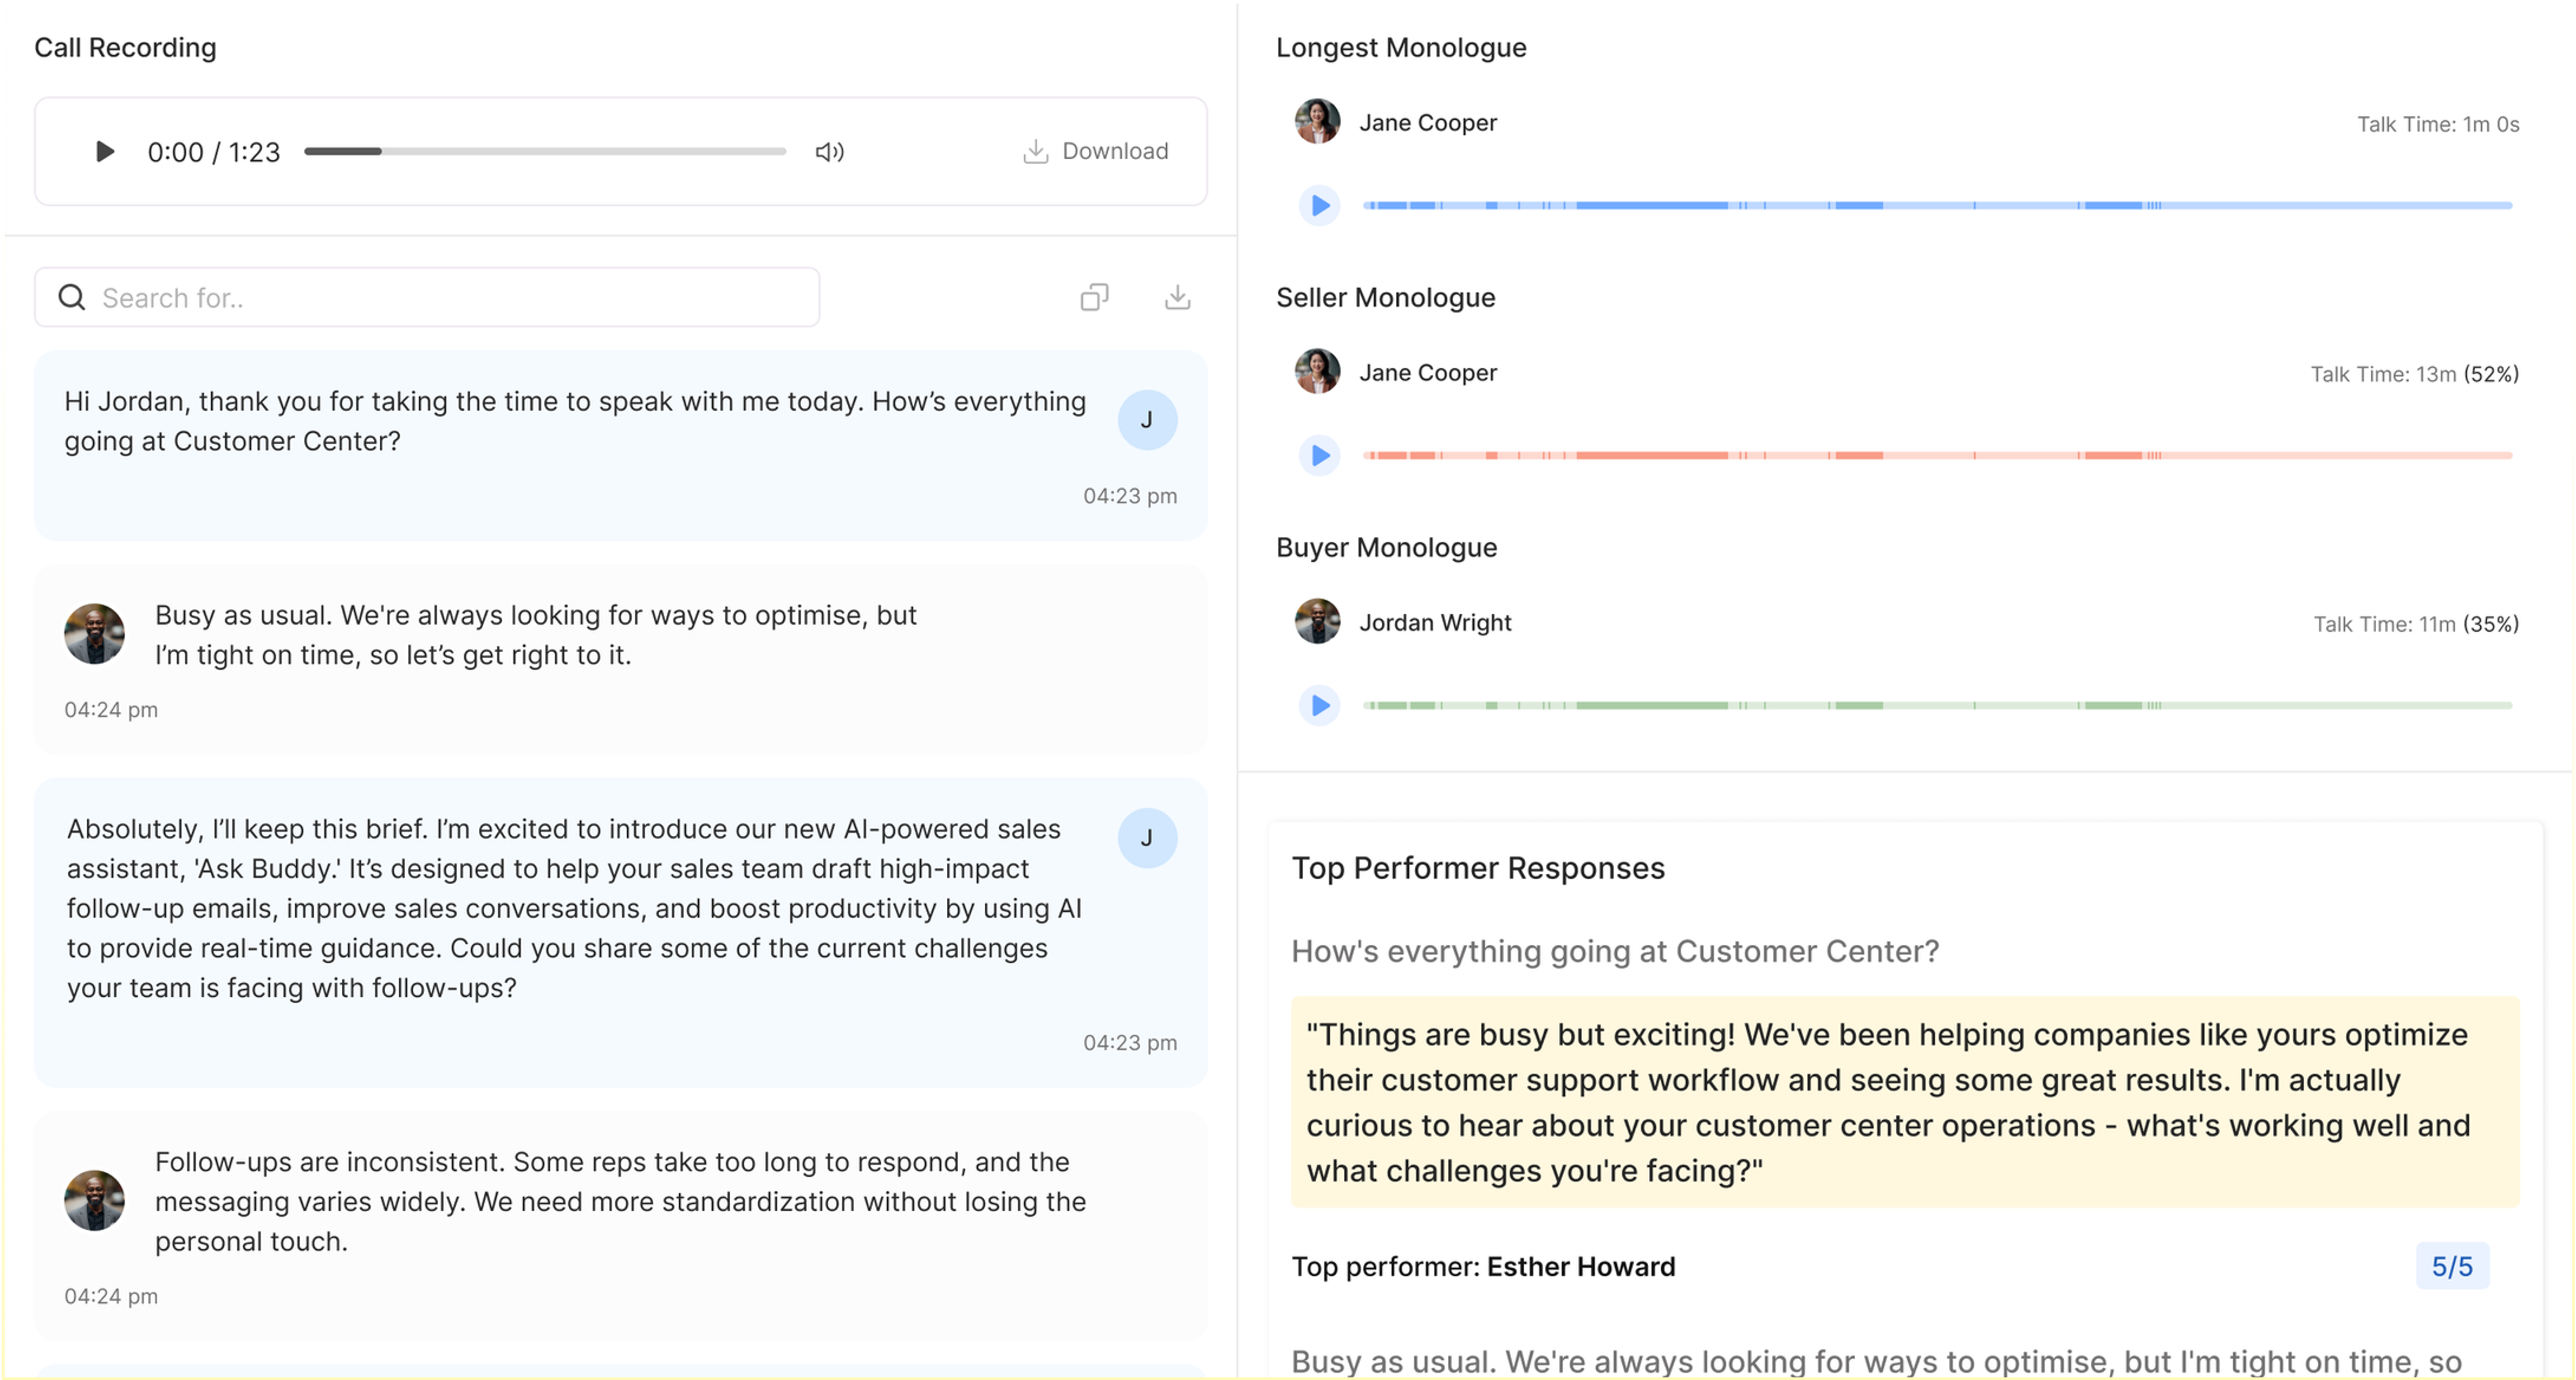The height and width of the screenshot is (1380, 2576).
Task: Click the transcript search field
Action: pos(427,297)
